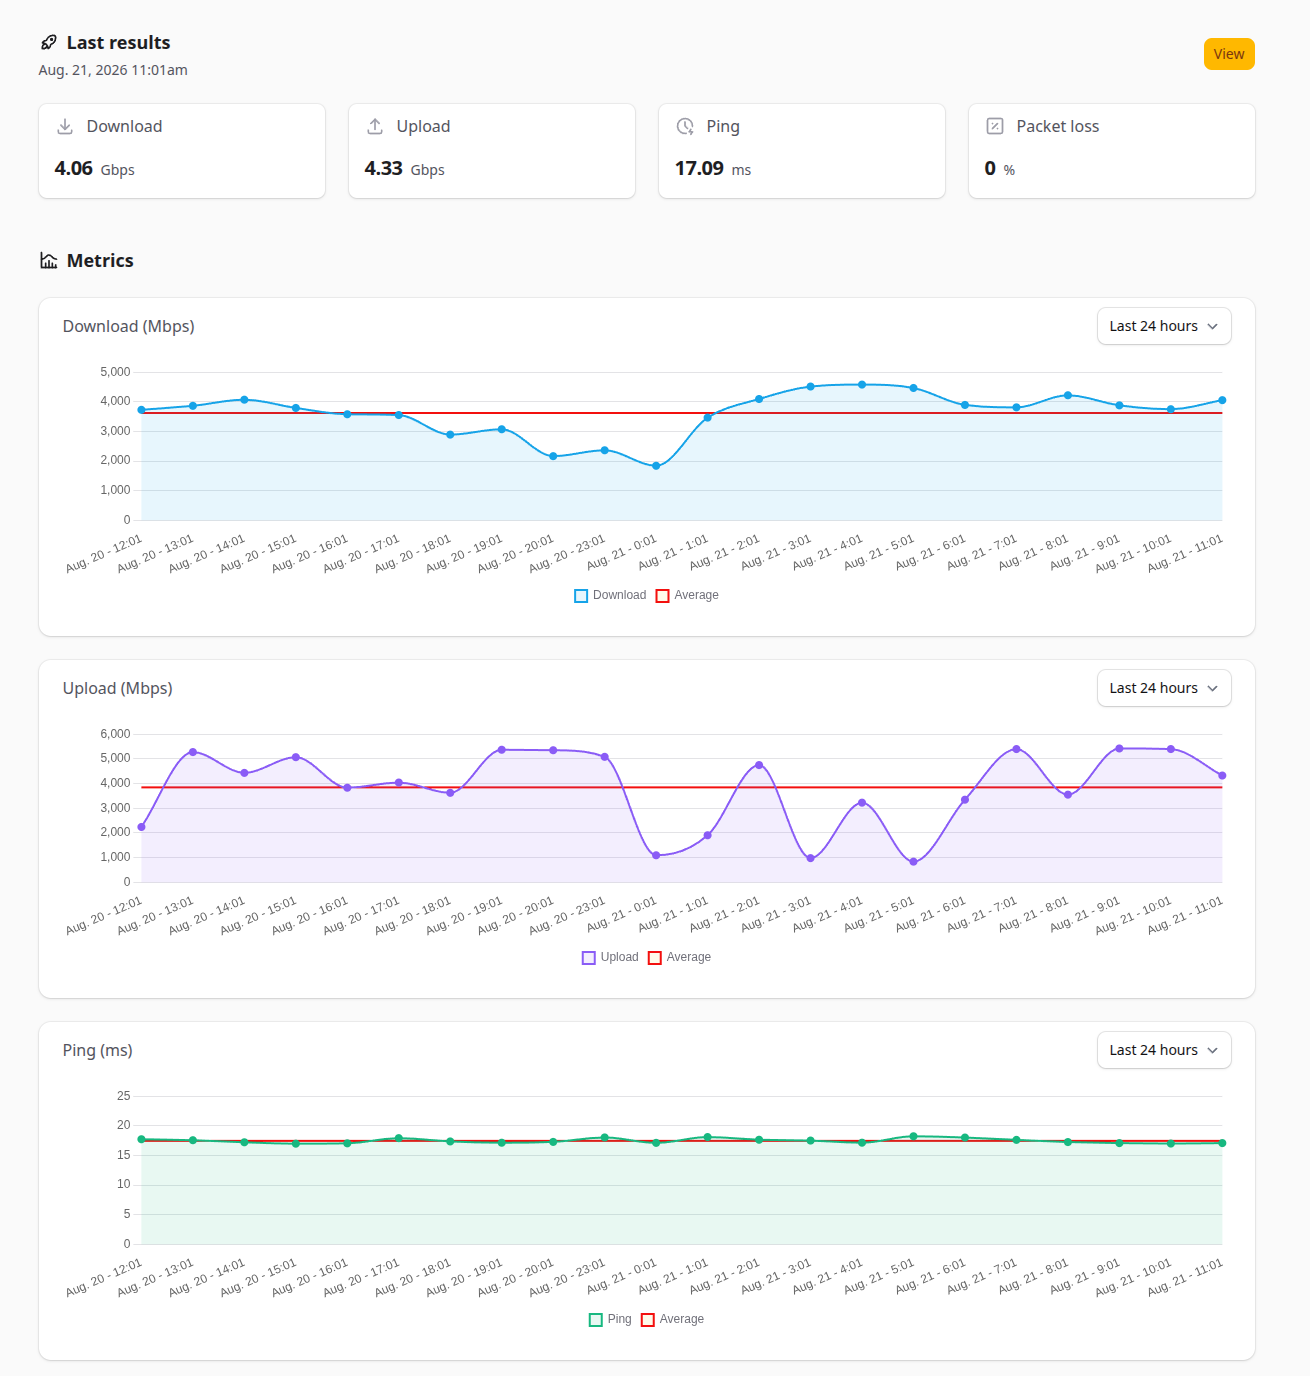Viewport: 1310px width, 1376px height.
Task: Click the Aug. 21 11:01 download data point
Action: pyautogui.click(x=1222, y=400)
